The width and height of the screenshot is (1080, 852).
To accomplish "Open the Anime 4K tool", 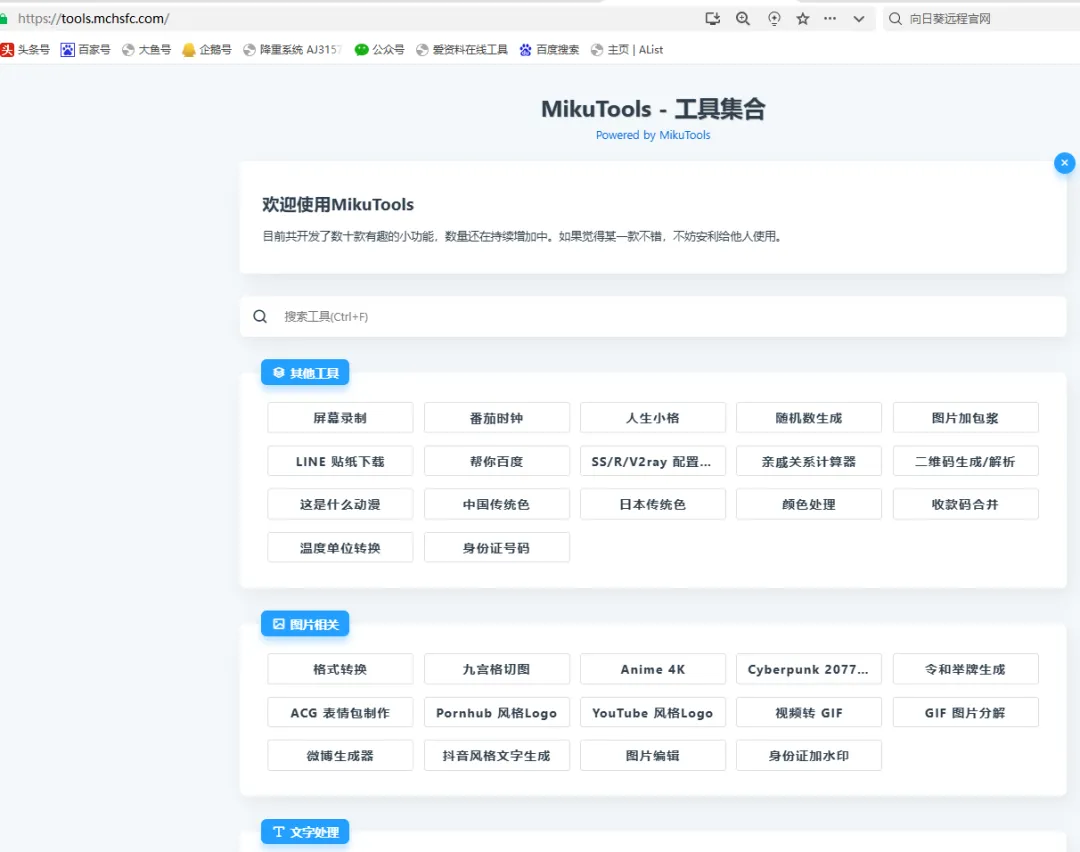I will point(653,669).
